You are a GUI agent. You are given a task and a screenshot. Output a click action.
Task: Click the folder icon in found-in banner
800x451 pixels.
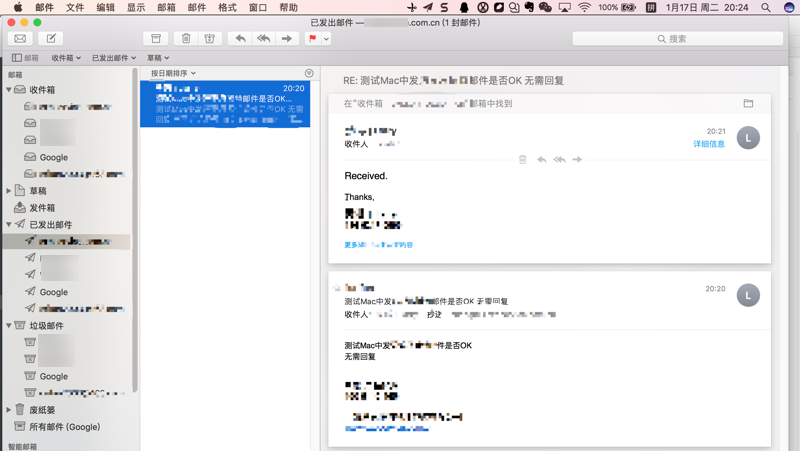point(748,104)
